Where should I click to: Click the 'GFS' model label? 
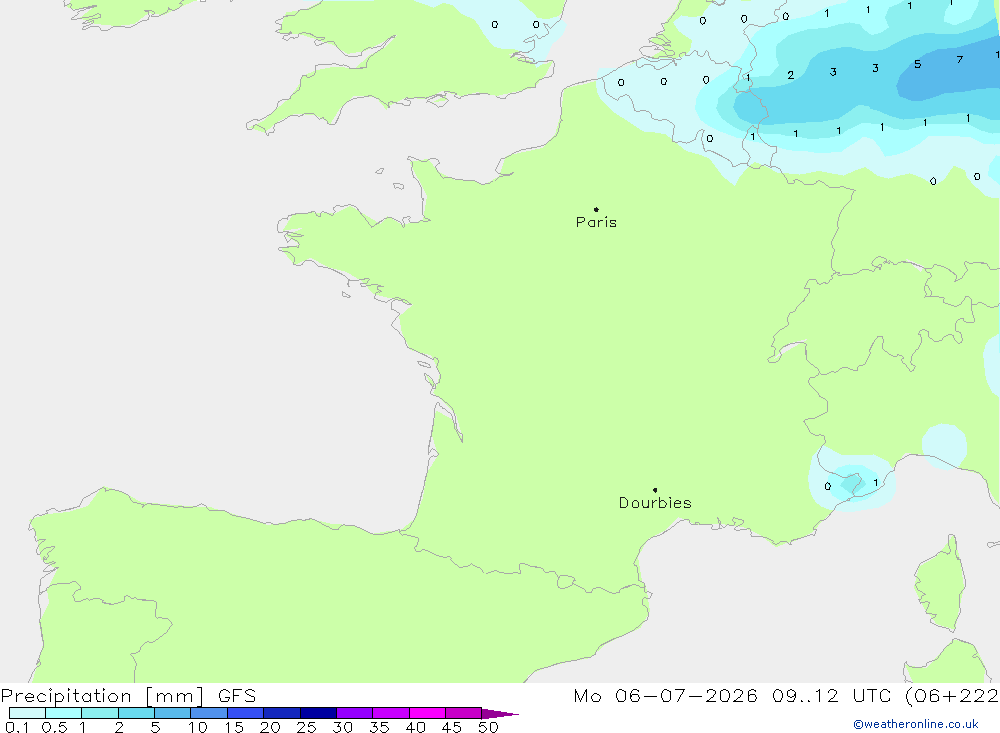[237, 696]
